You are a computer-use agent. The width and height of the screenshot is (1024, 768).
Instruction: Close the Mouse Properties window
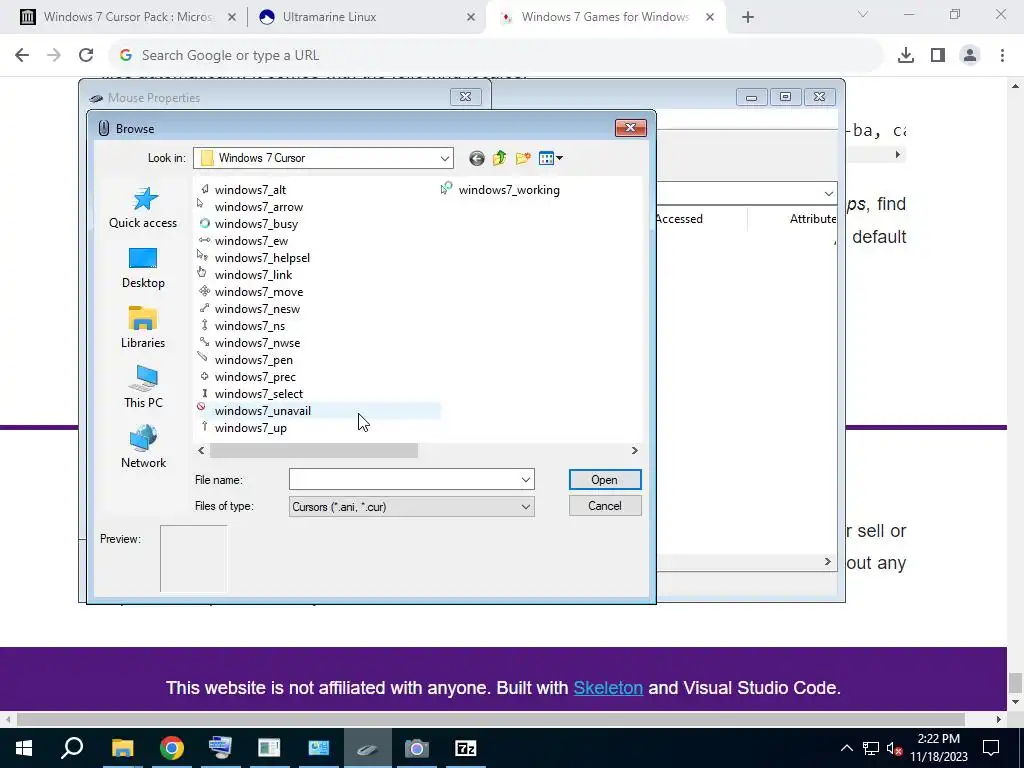(x=466, y=97)
